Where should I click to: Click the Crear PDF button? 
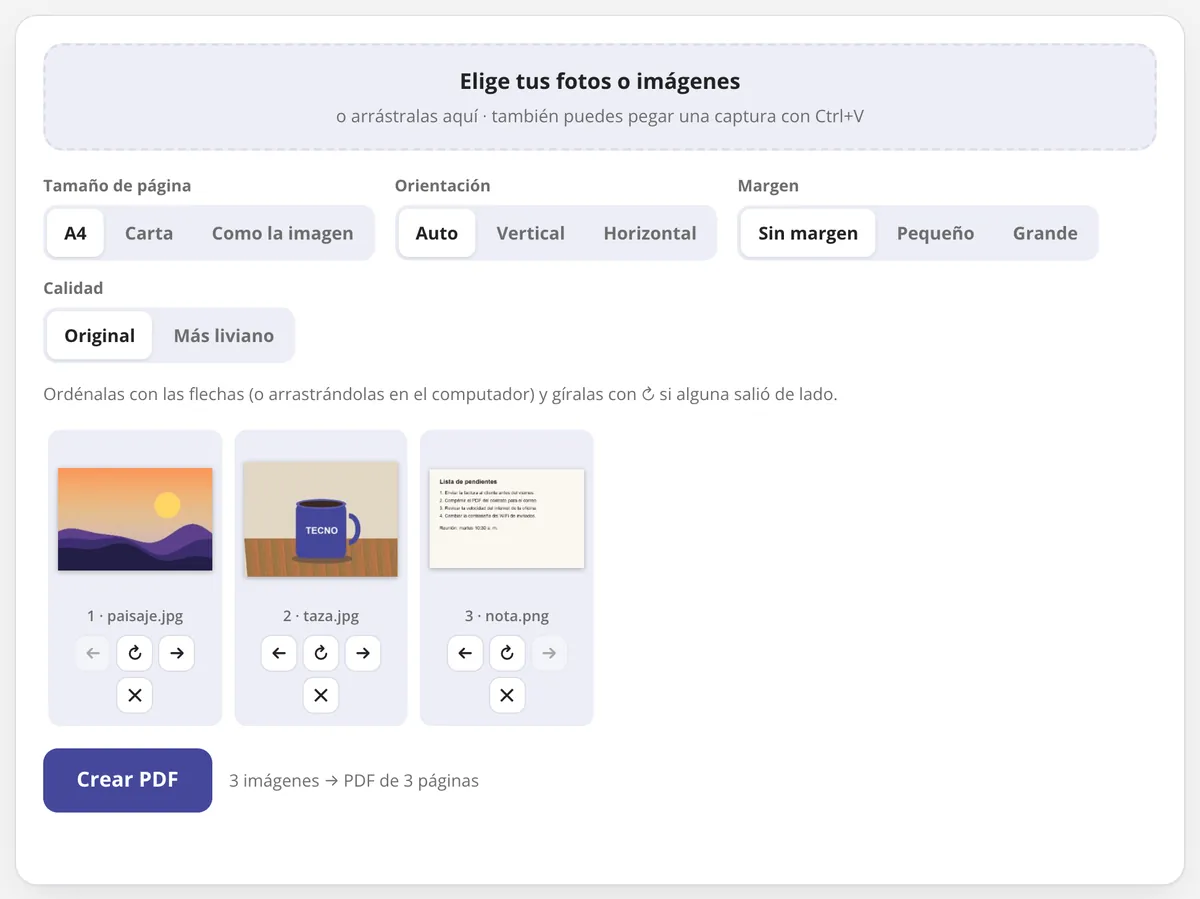coord(128,780)
